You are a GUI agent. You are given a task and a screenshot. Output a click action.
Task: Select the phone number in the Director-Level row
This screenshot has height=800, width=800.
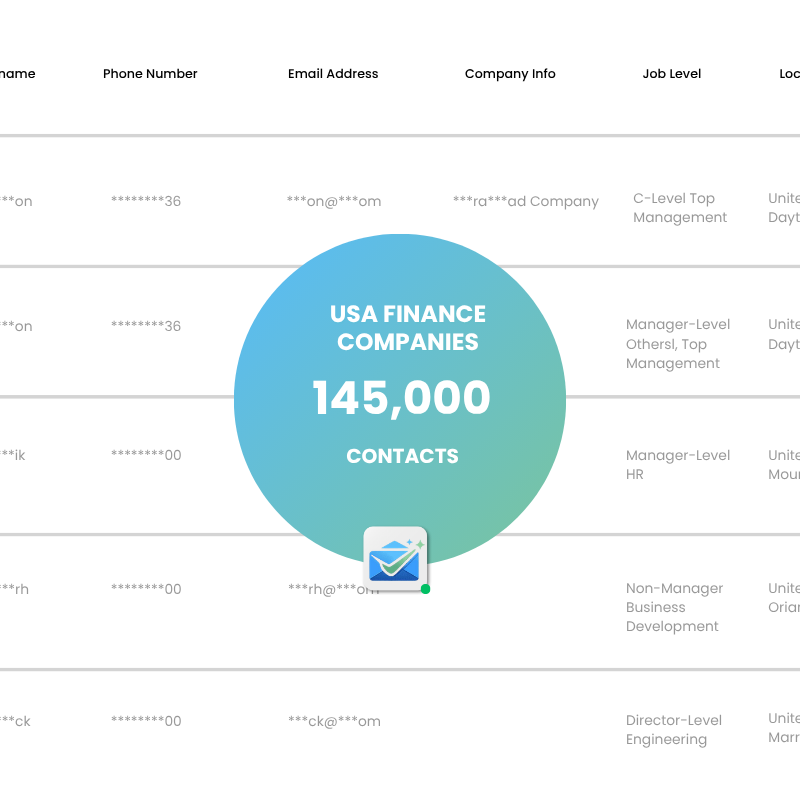(146, 721)
